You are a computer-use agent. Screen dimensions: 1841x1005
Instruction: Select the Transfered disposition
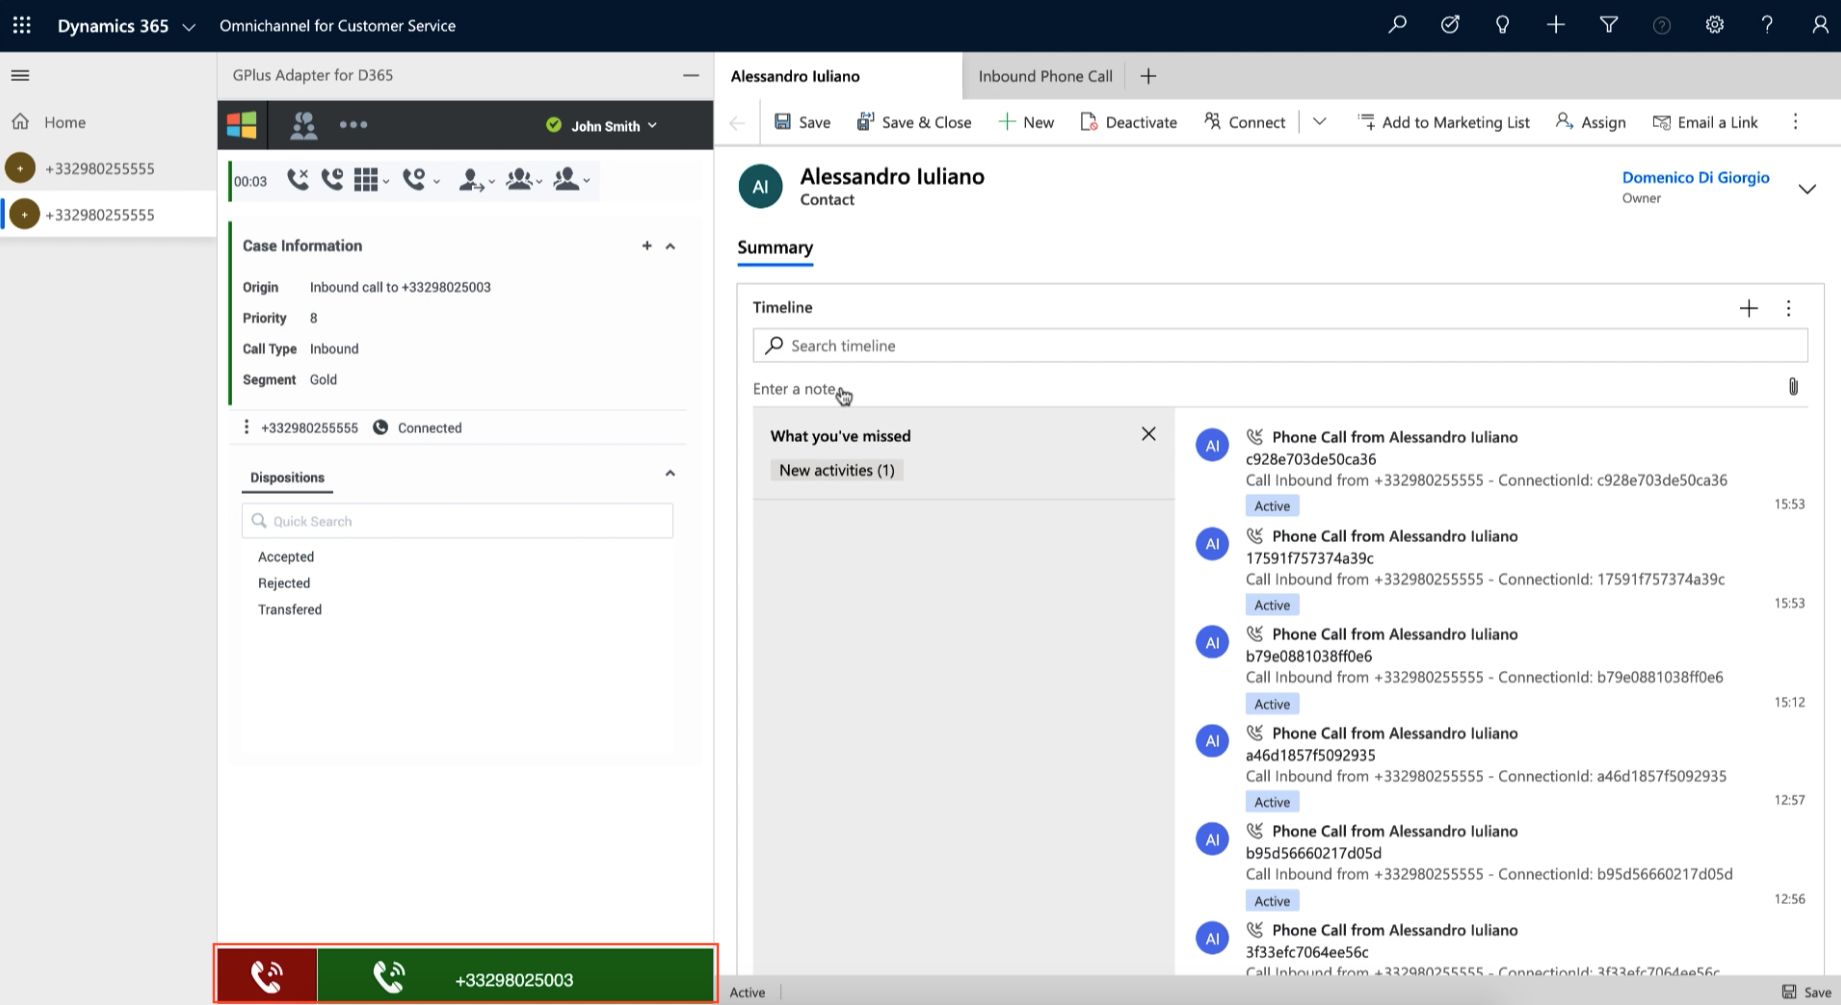[x=290, y=609]
